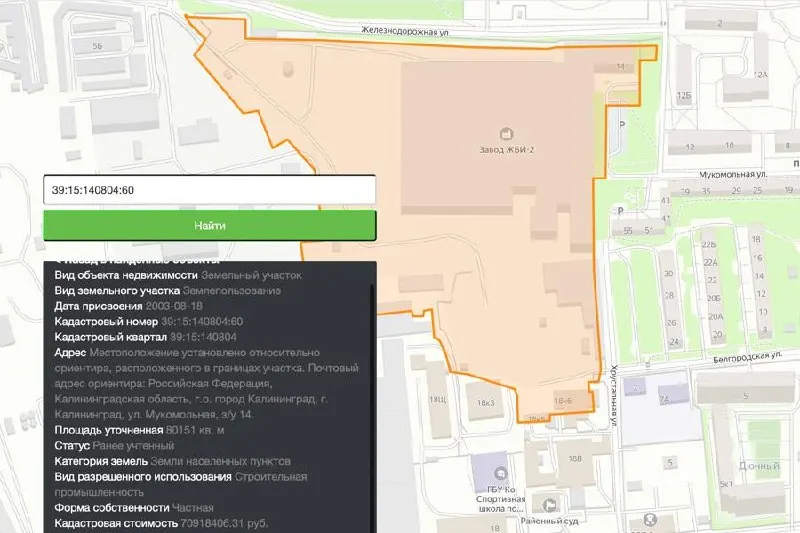This screenshot has width=800, height=533.
Task: Click the Вид земельного участка row
Action: 167,291
